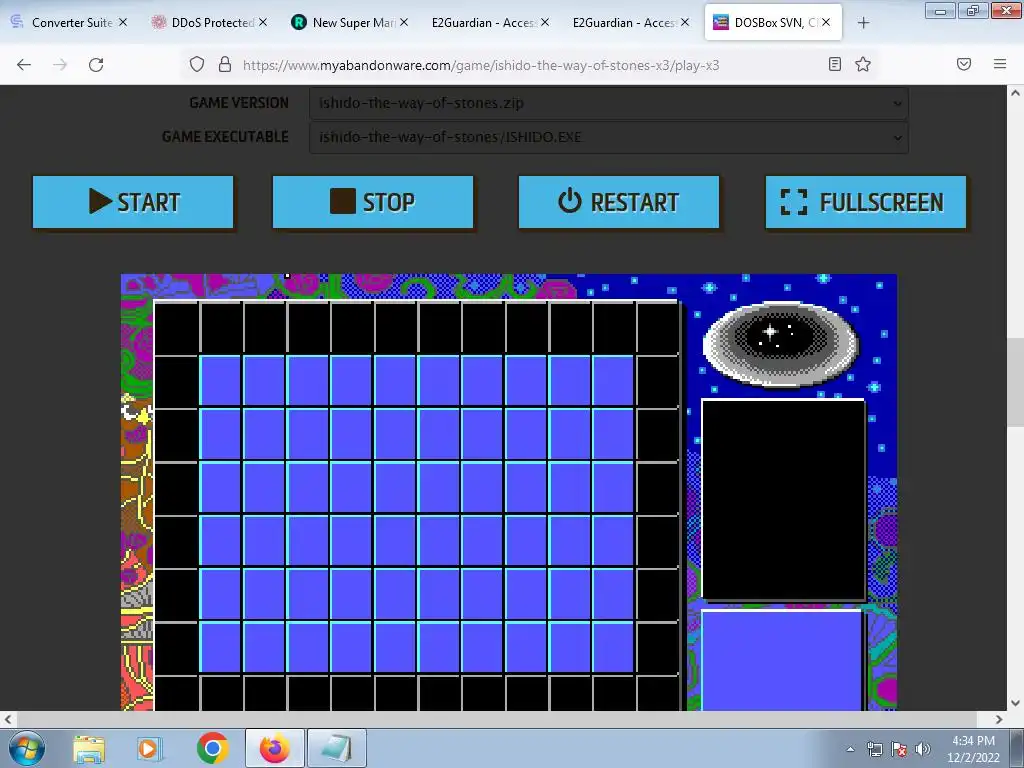Click the vertical scrollbar down arrow

coord(1016,703)
